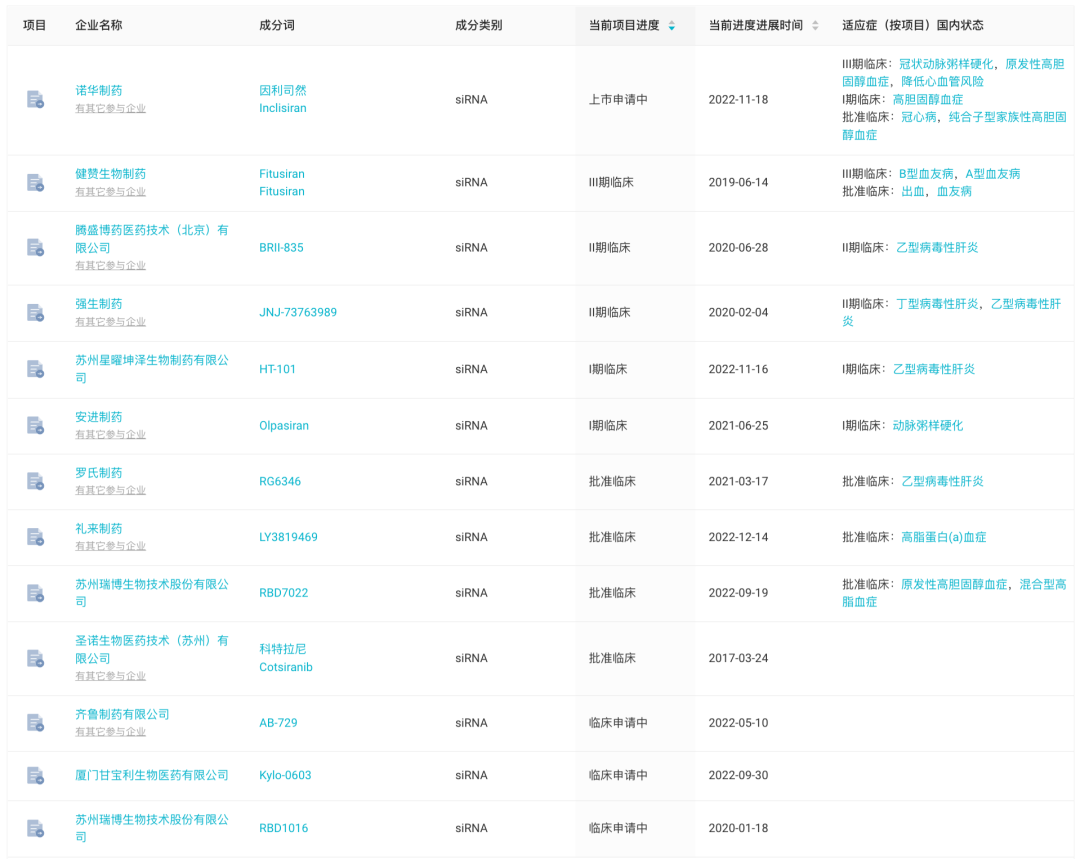
Task: Open indication link 高脂蛋白(a)血症
Action: click(x=944, y=537)
